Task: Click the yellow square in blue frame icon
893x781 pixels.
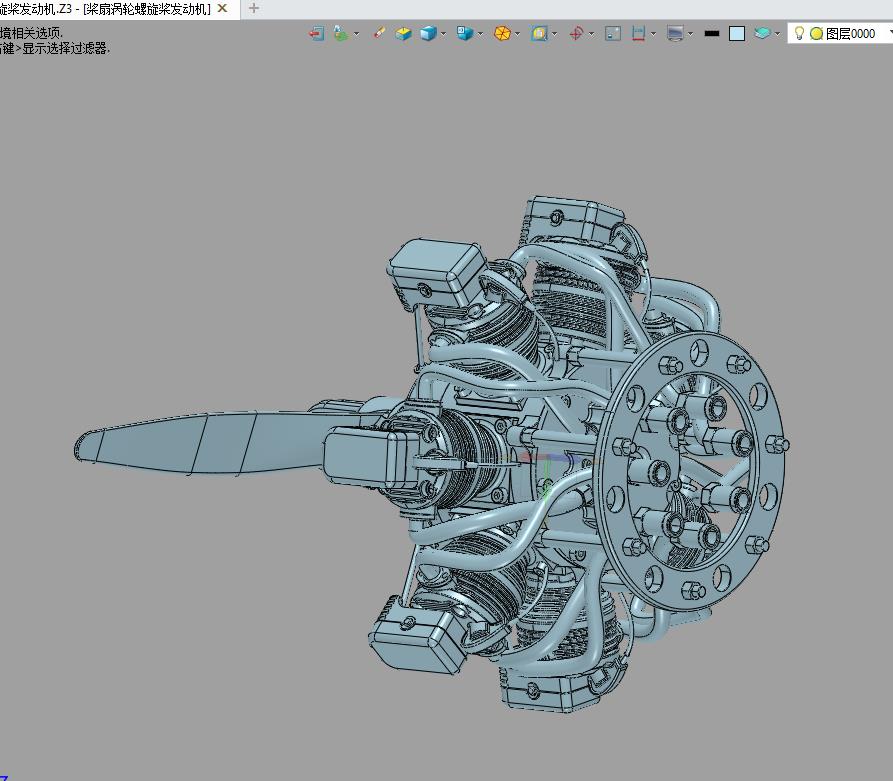Action: pyautogui.click(x=539, y=34)
